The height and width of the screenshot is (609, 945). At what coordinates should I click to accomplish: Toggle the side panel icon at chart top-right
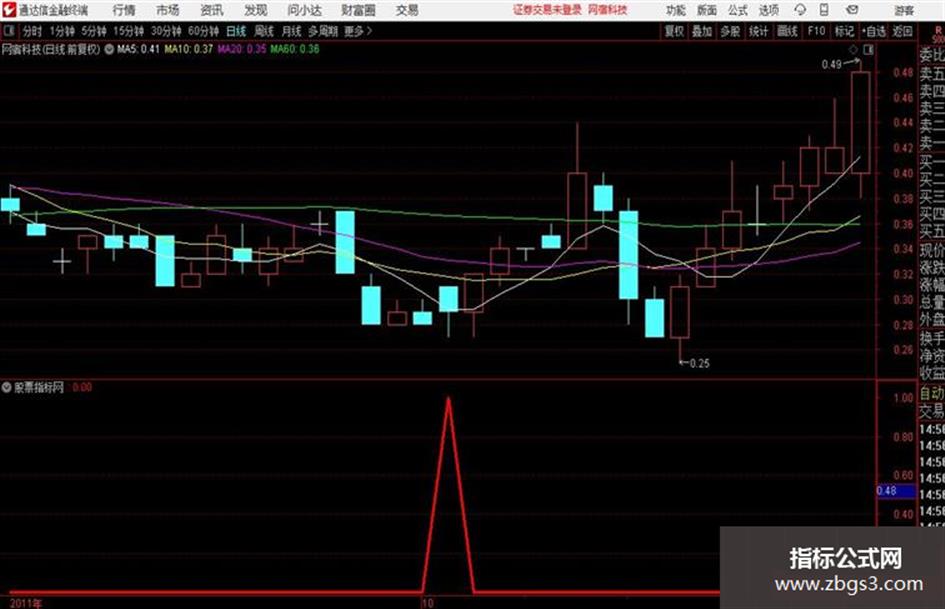[868, 49]
